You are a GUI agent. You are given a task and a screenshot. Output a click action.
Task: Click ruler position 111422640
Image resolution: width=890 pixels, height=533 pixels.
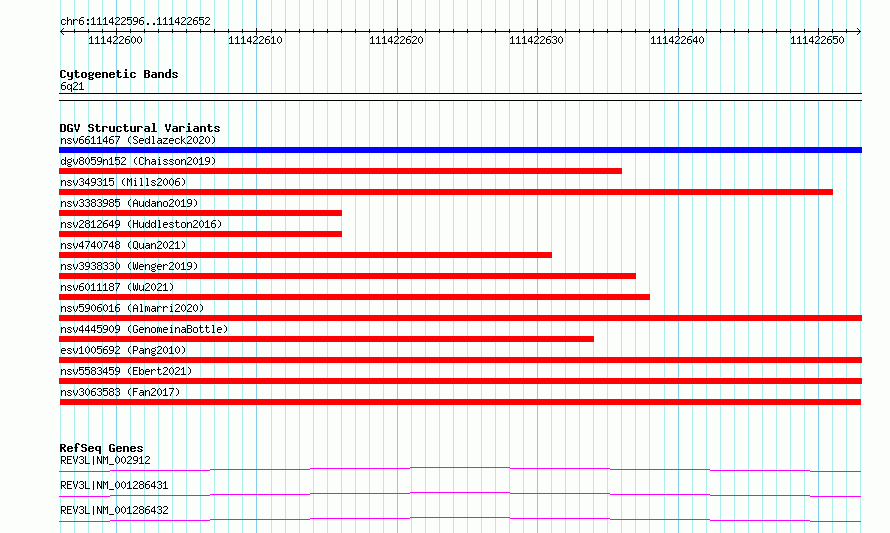click(677, 40)
